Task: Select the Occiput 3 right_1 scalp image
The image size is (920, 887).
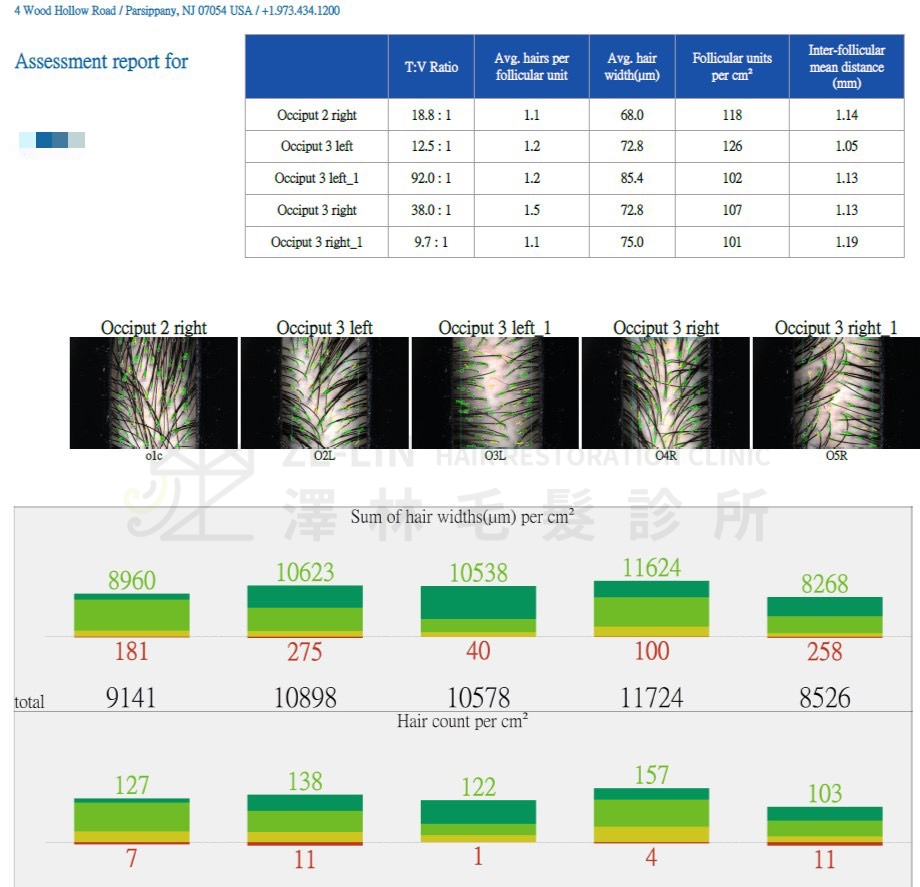Action: click(835, 392)
